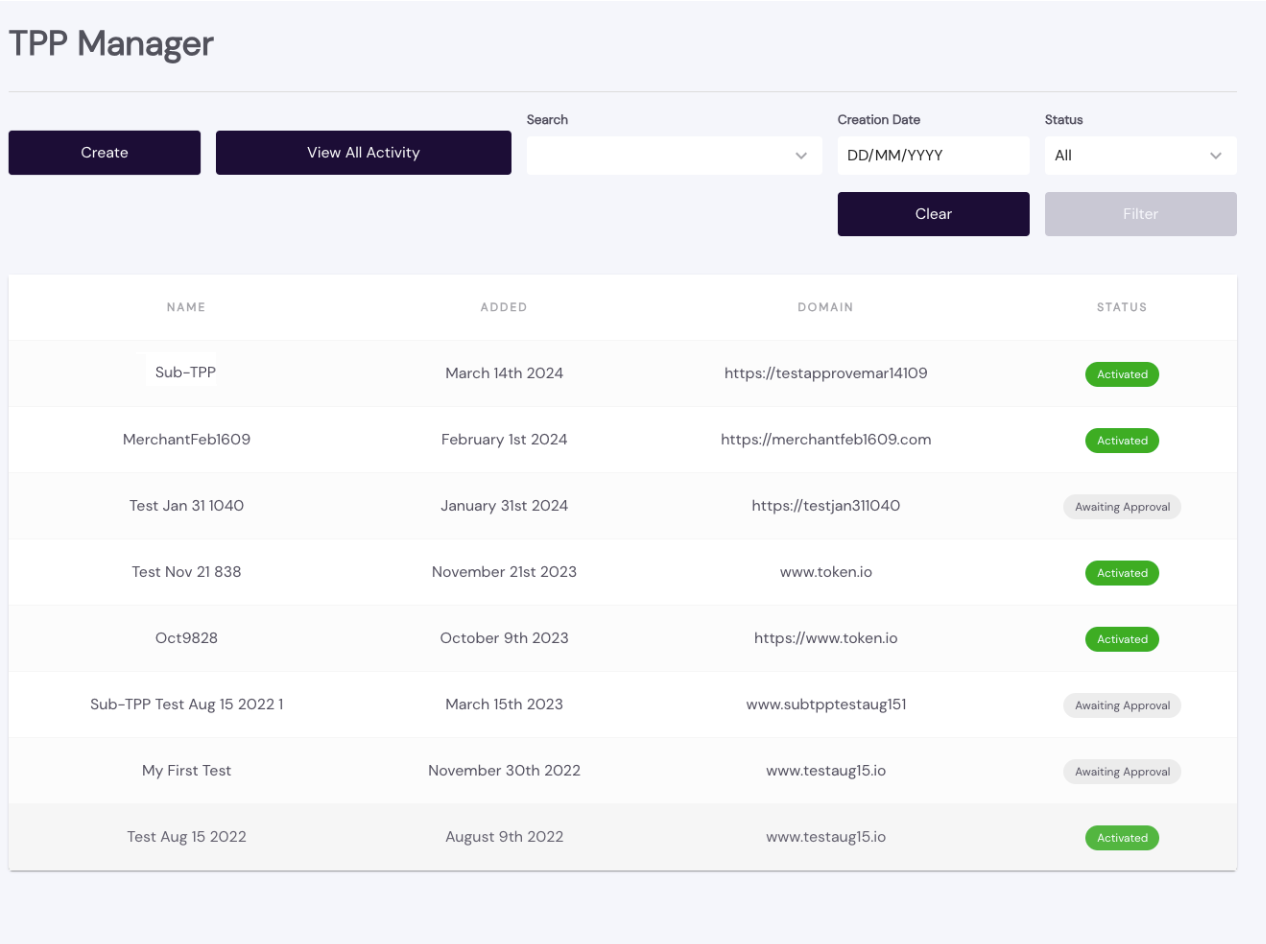
Task: Click Awaiting Approval badge for My First Test
Action: 1121,772
